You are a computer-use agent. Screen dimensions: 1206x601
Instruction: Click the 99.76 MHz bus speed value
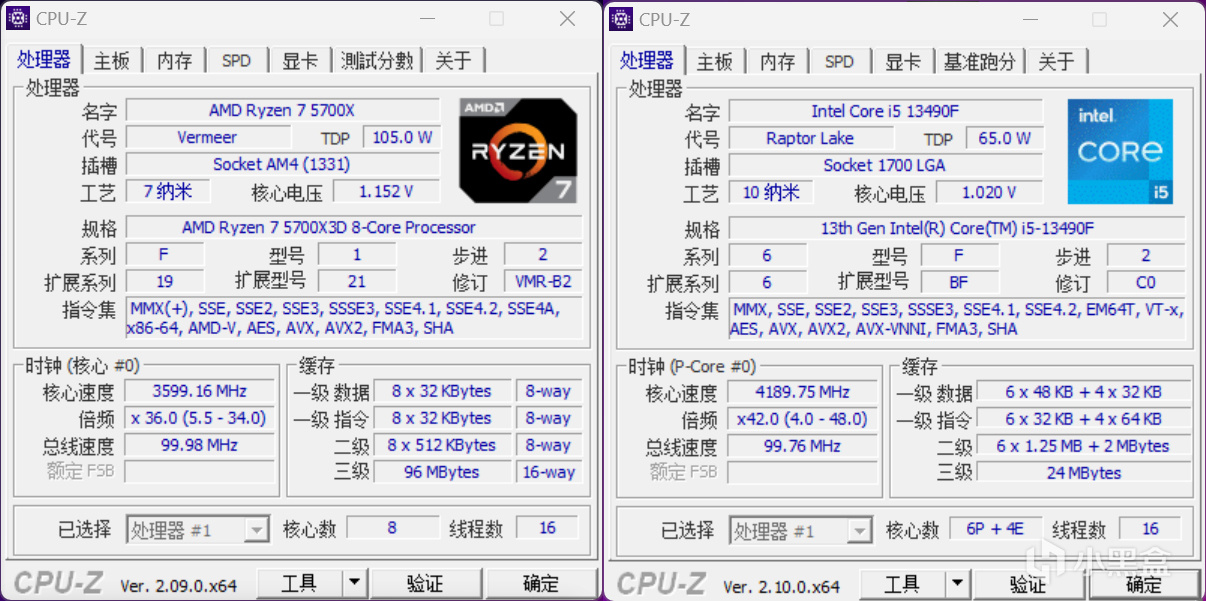point(803,446)
